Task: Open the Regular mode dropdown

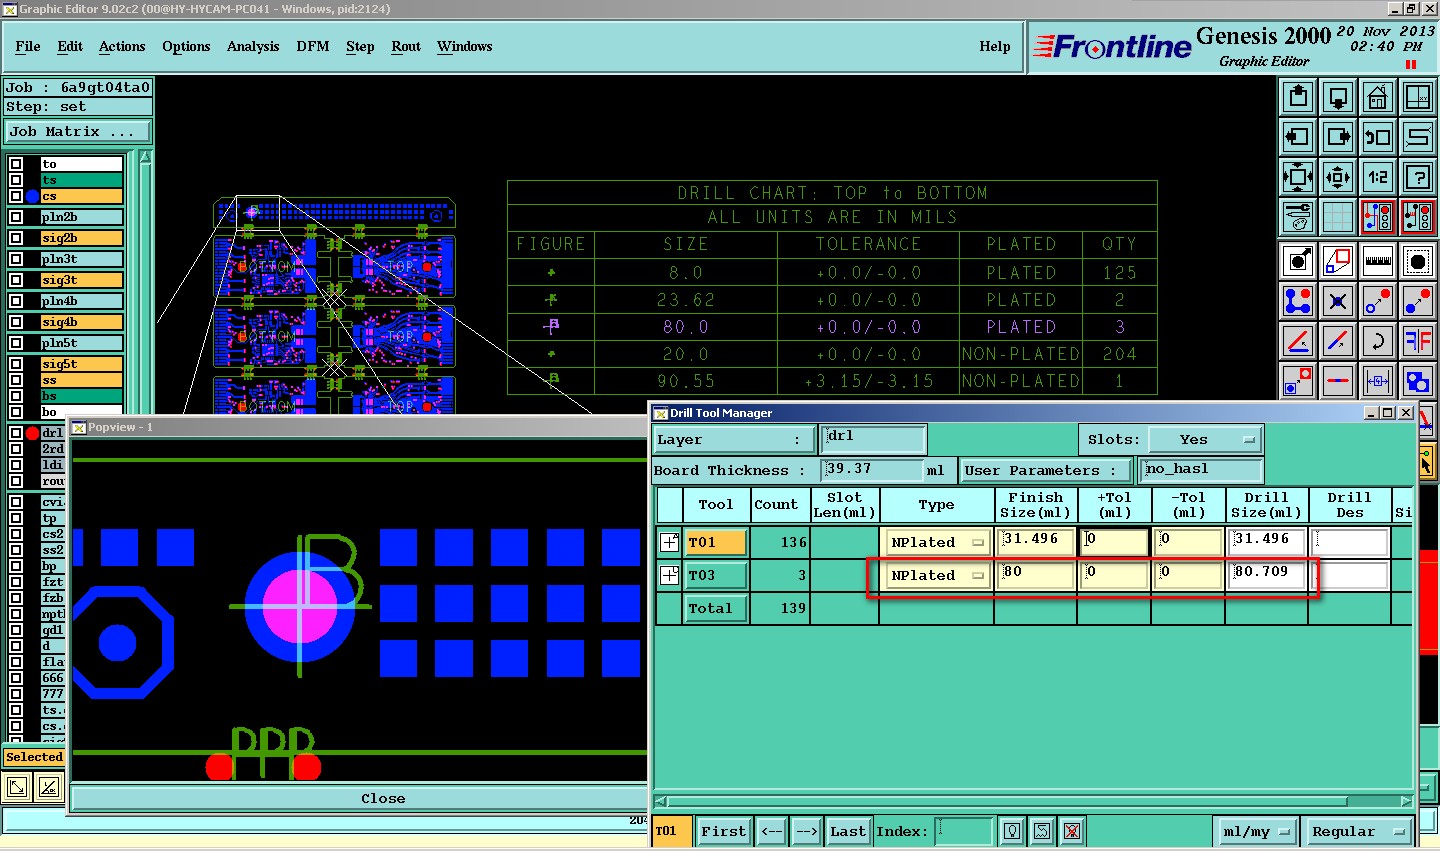Action: (1358, 831)
